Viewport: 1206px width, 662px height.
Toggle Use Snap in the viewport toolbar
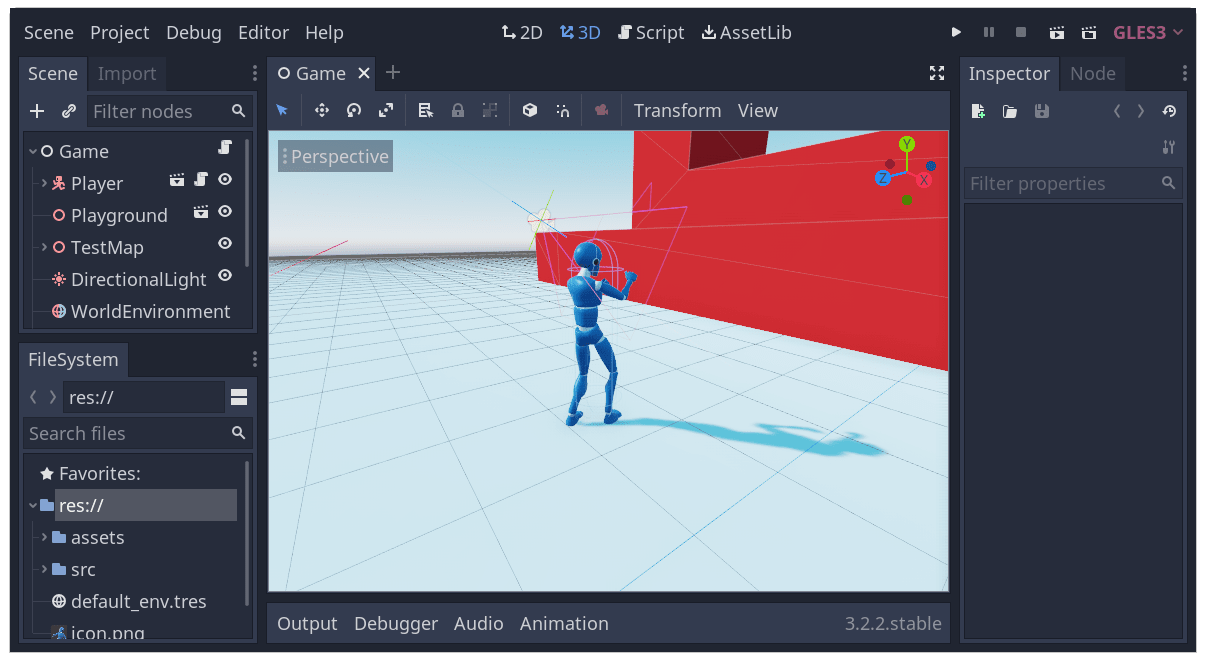click(x=562, y=110)
